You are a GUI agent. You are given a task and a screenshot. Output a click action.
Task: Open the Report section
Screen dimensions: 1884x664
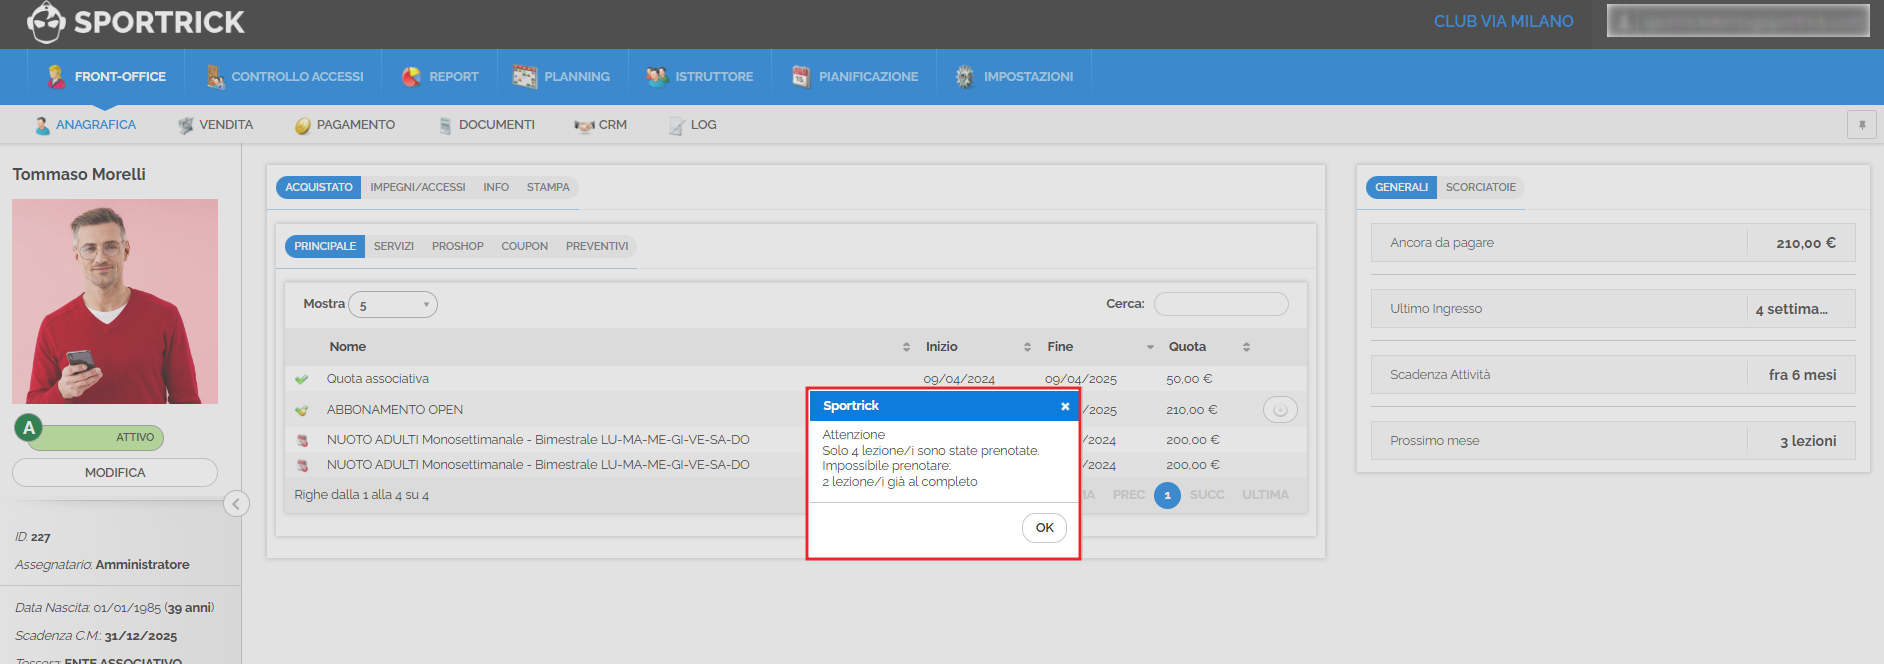[x=440, y=77]
